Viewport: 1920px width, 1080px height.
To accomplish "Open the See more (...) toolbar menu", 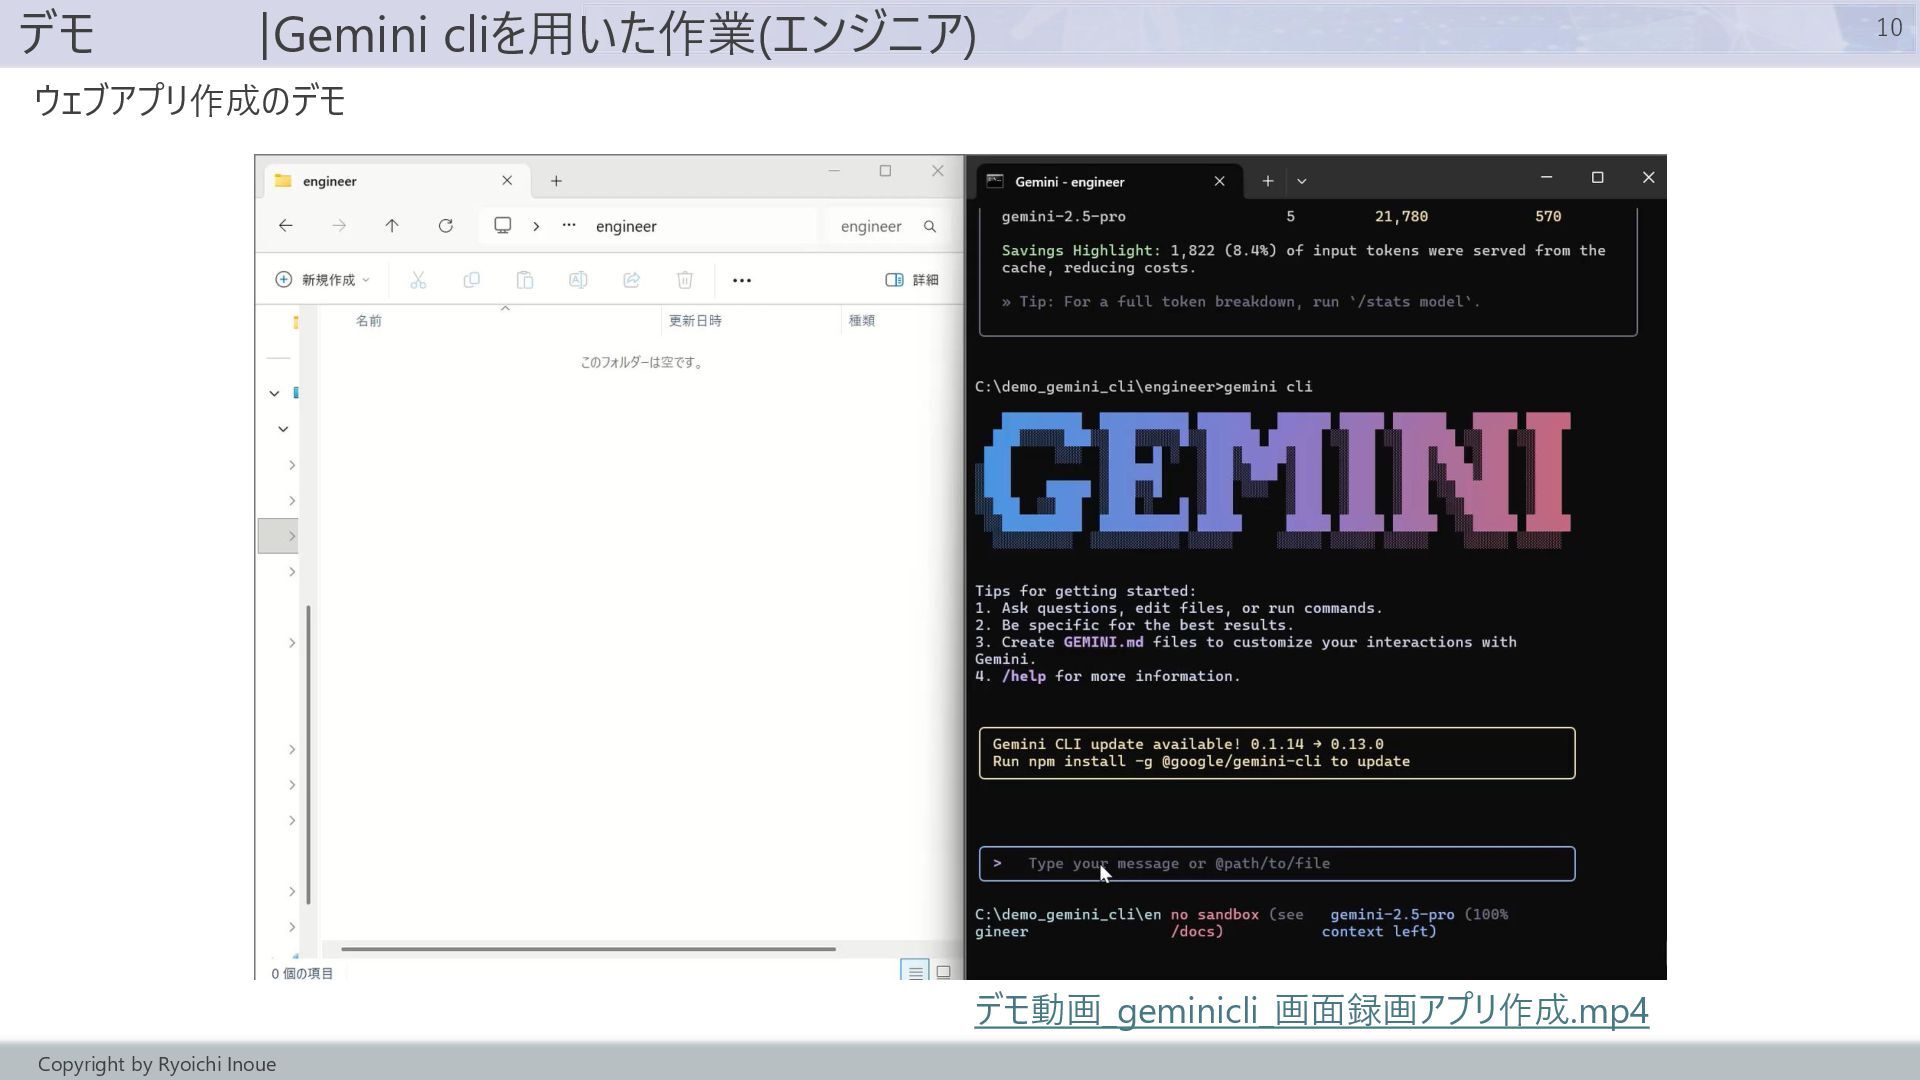I will (741, 280).
